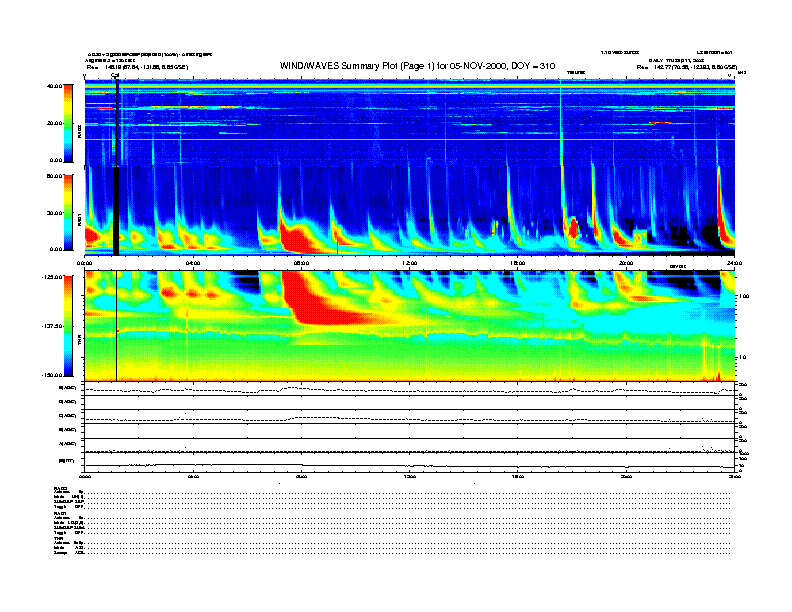This screenshot has width=792, height=612.
Task: Click the 20:00 tick label under RAD1 spectrogram
Action: (626, 263)
